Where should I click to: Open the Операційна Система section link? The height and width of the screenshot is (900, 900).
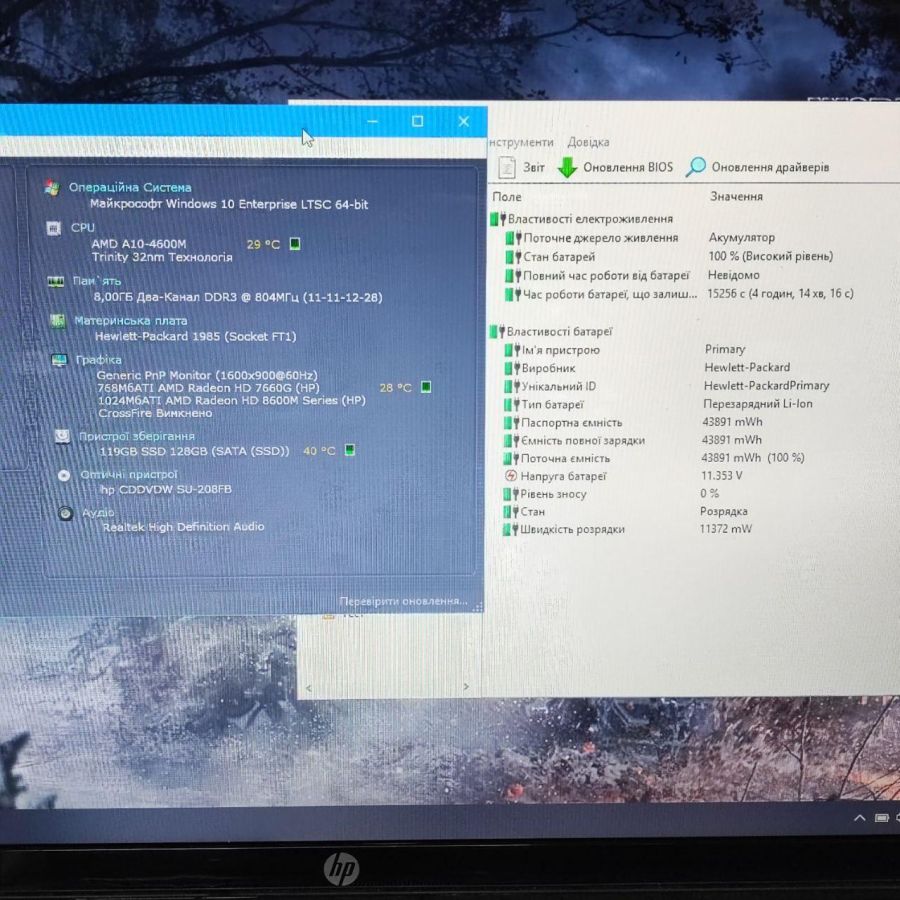click(x=130, y=187)
